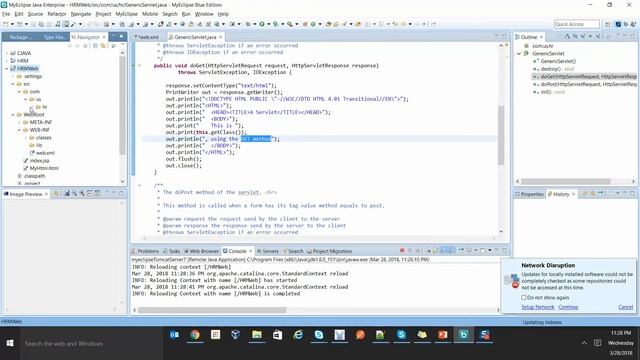Minimize the Outline panel

(624, 36)
